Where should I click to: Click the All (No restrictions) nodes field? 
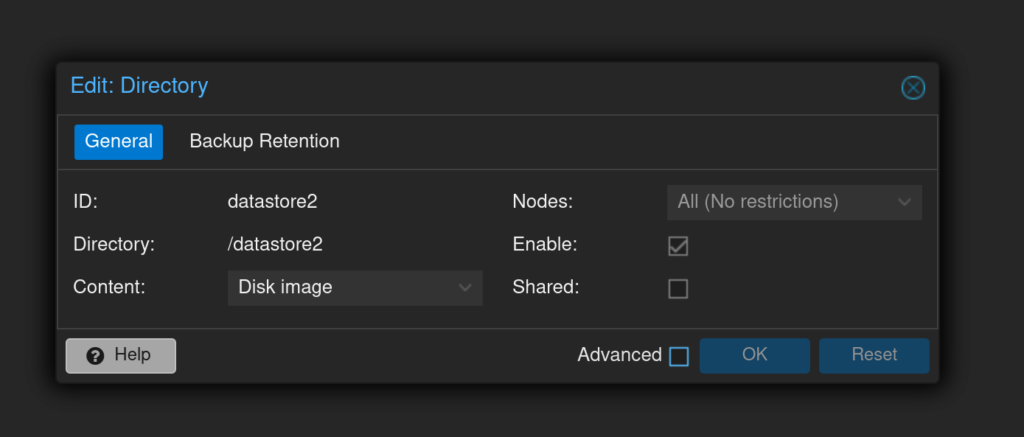pos(780,202)
